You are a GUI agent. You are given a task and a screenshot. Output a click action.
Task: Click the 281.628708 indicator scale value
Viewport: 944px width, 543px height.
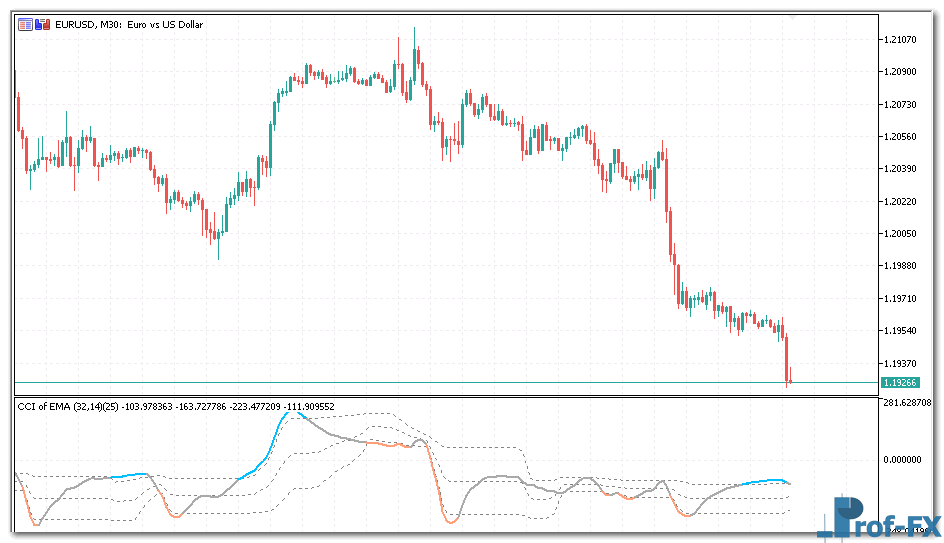click(x=908, y=403)
